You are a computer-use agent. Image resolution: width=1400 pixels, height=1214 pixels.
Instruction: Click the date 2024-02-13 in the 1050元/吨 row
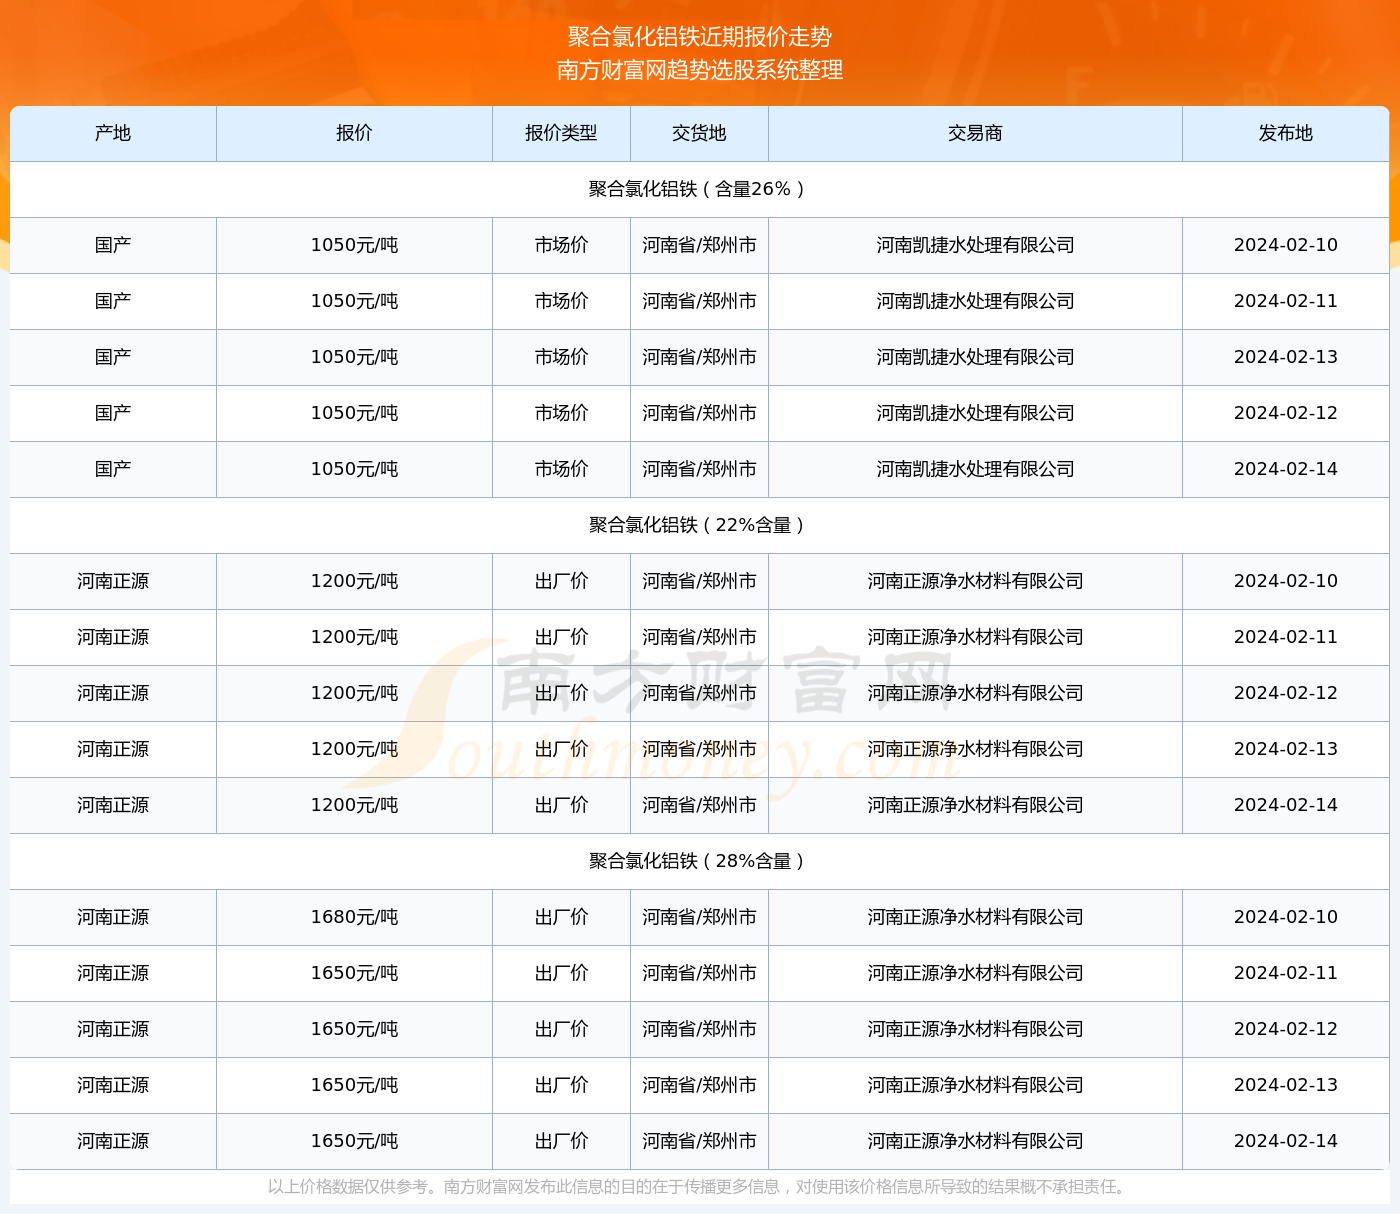point(1286,357)
